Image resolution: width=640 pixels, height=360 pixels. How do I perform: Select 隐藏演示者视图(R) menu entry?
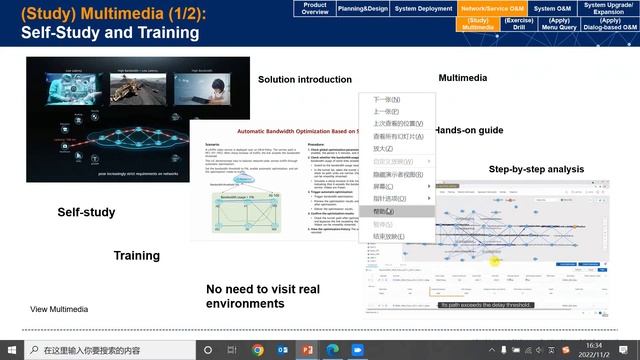pos(397,174)
